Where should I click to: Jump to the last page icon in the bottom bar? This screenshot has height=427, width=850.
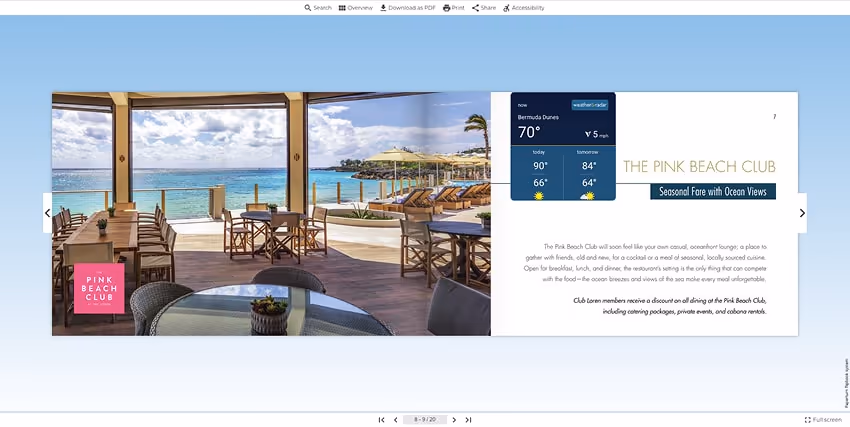pyautogui.click(x=468, y=419)
